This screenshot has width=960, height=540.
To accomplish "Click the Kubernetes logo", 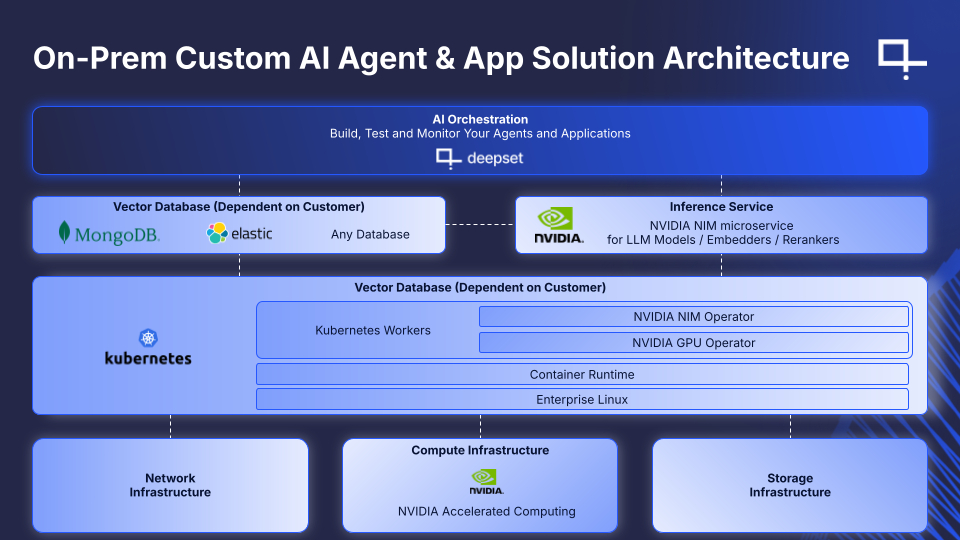I will coord(148,348).
